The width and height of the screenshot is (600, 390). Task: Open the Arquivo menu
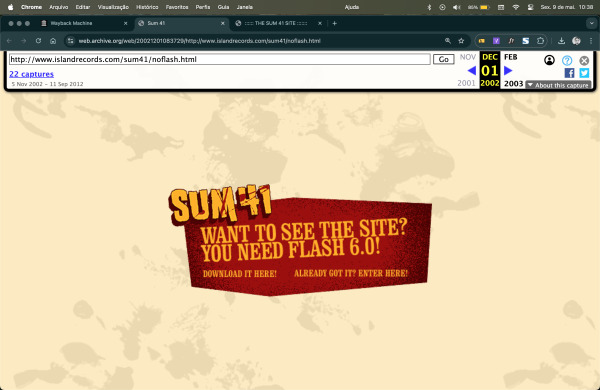tap(59, 7)
